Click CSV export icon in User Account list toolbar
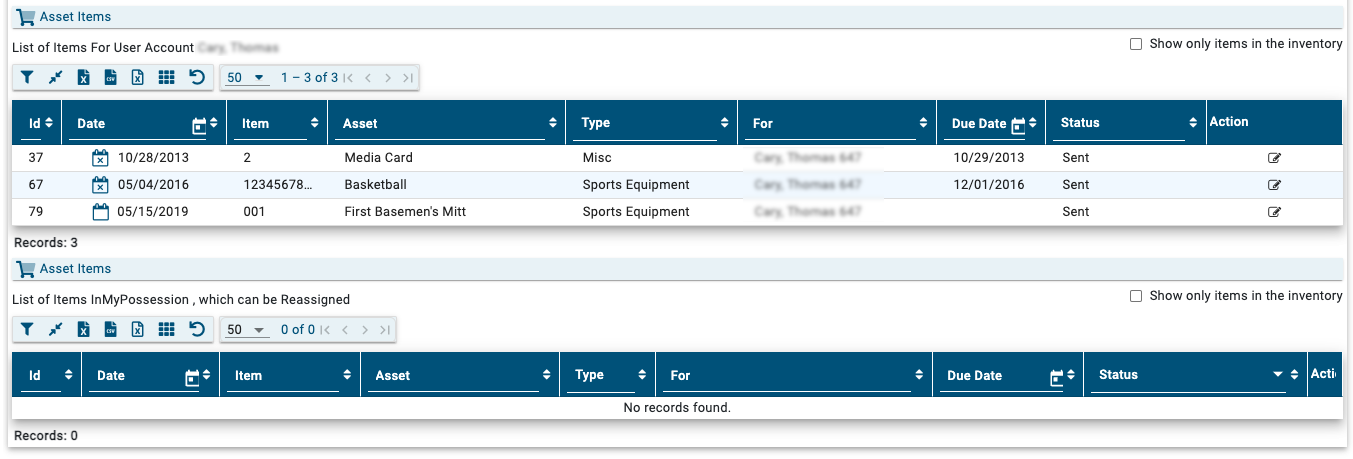This screenshot has height=459, width=1353. click(111, 78)
